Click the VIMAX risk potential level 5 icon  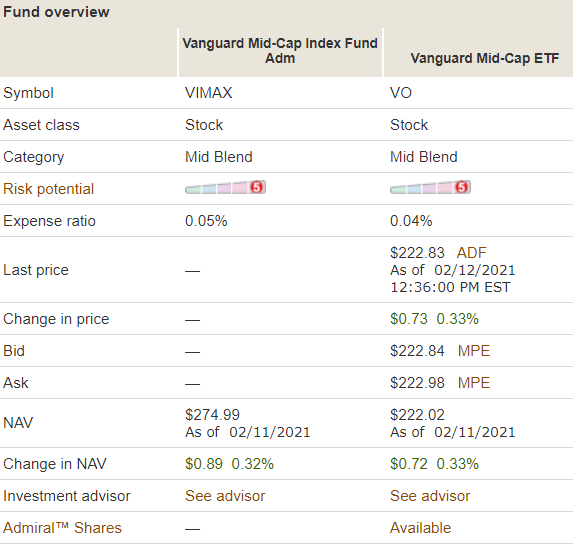coord(257,188)
